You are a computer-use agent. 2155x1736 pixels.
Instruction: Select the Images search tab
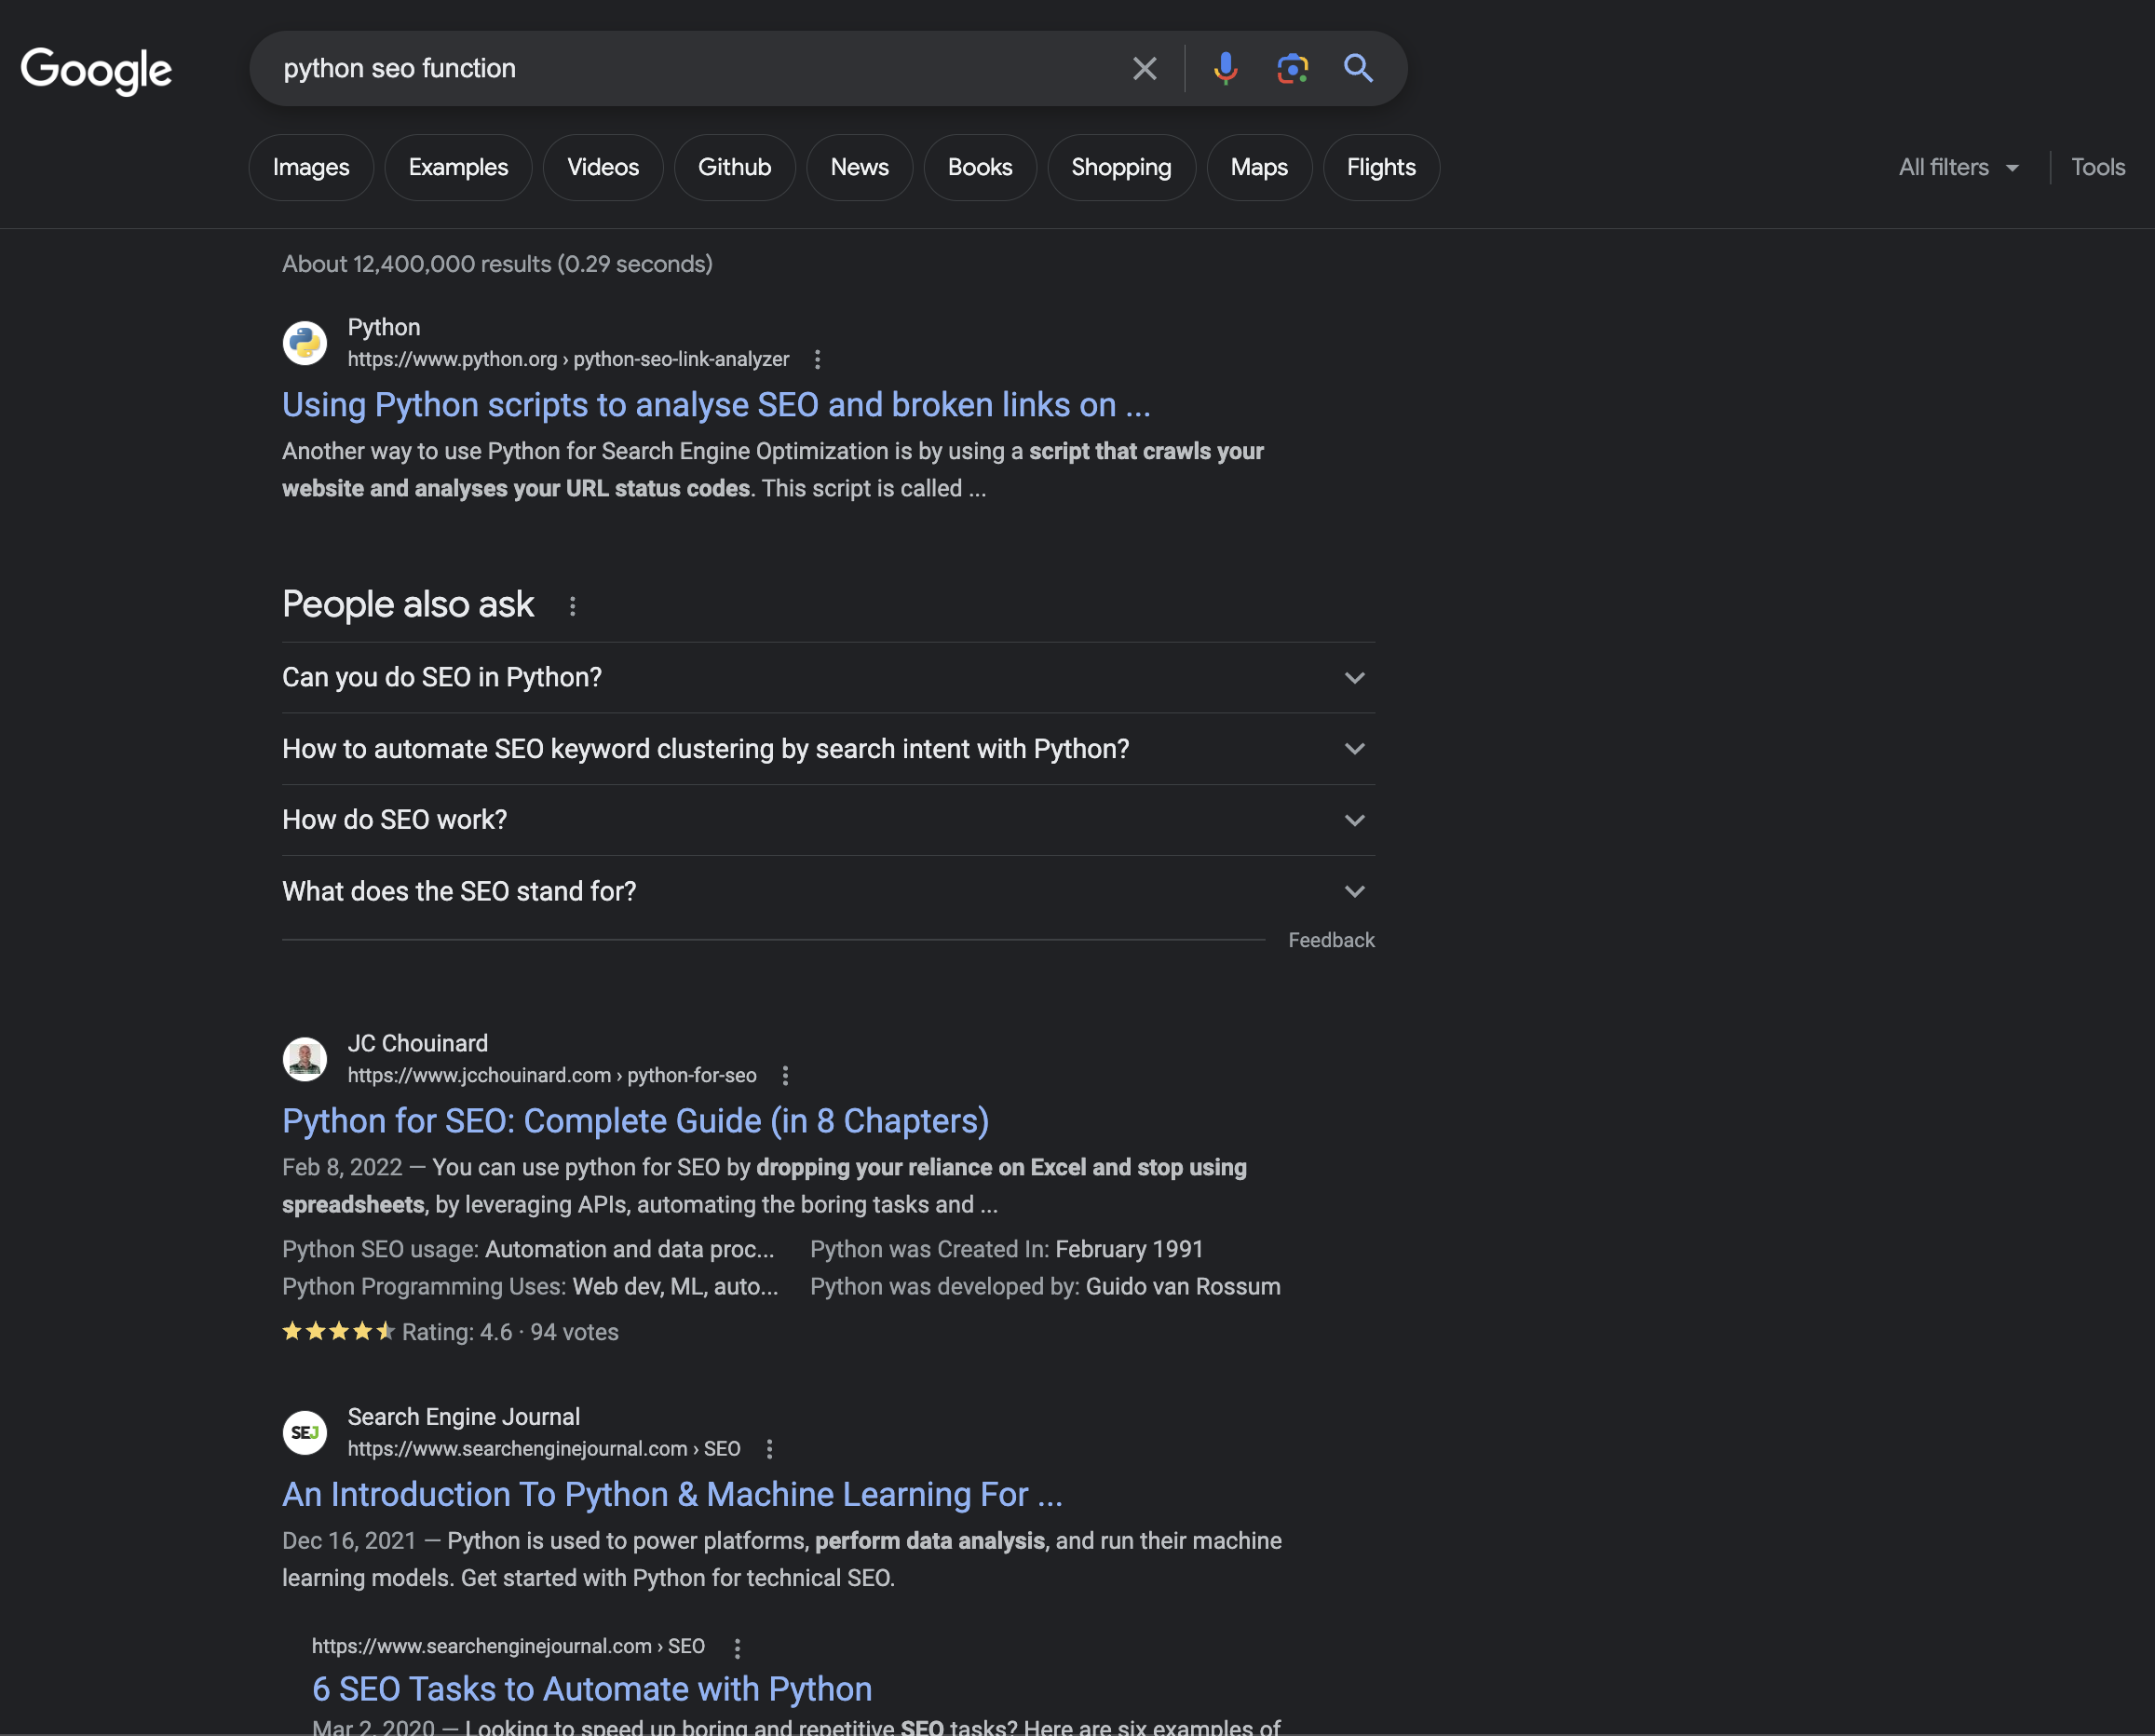[x=310, y=167]
